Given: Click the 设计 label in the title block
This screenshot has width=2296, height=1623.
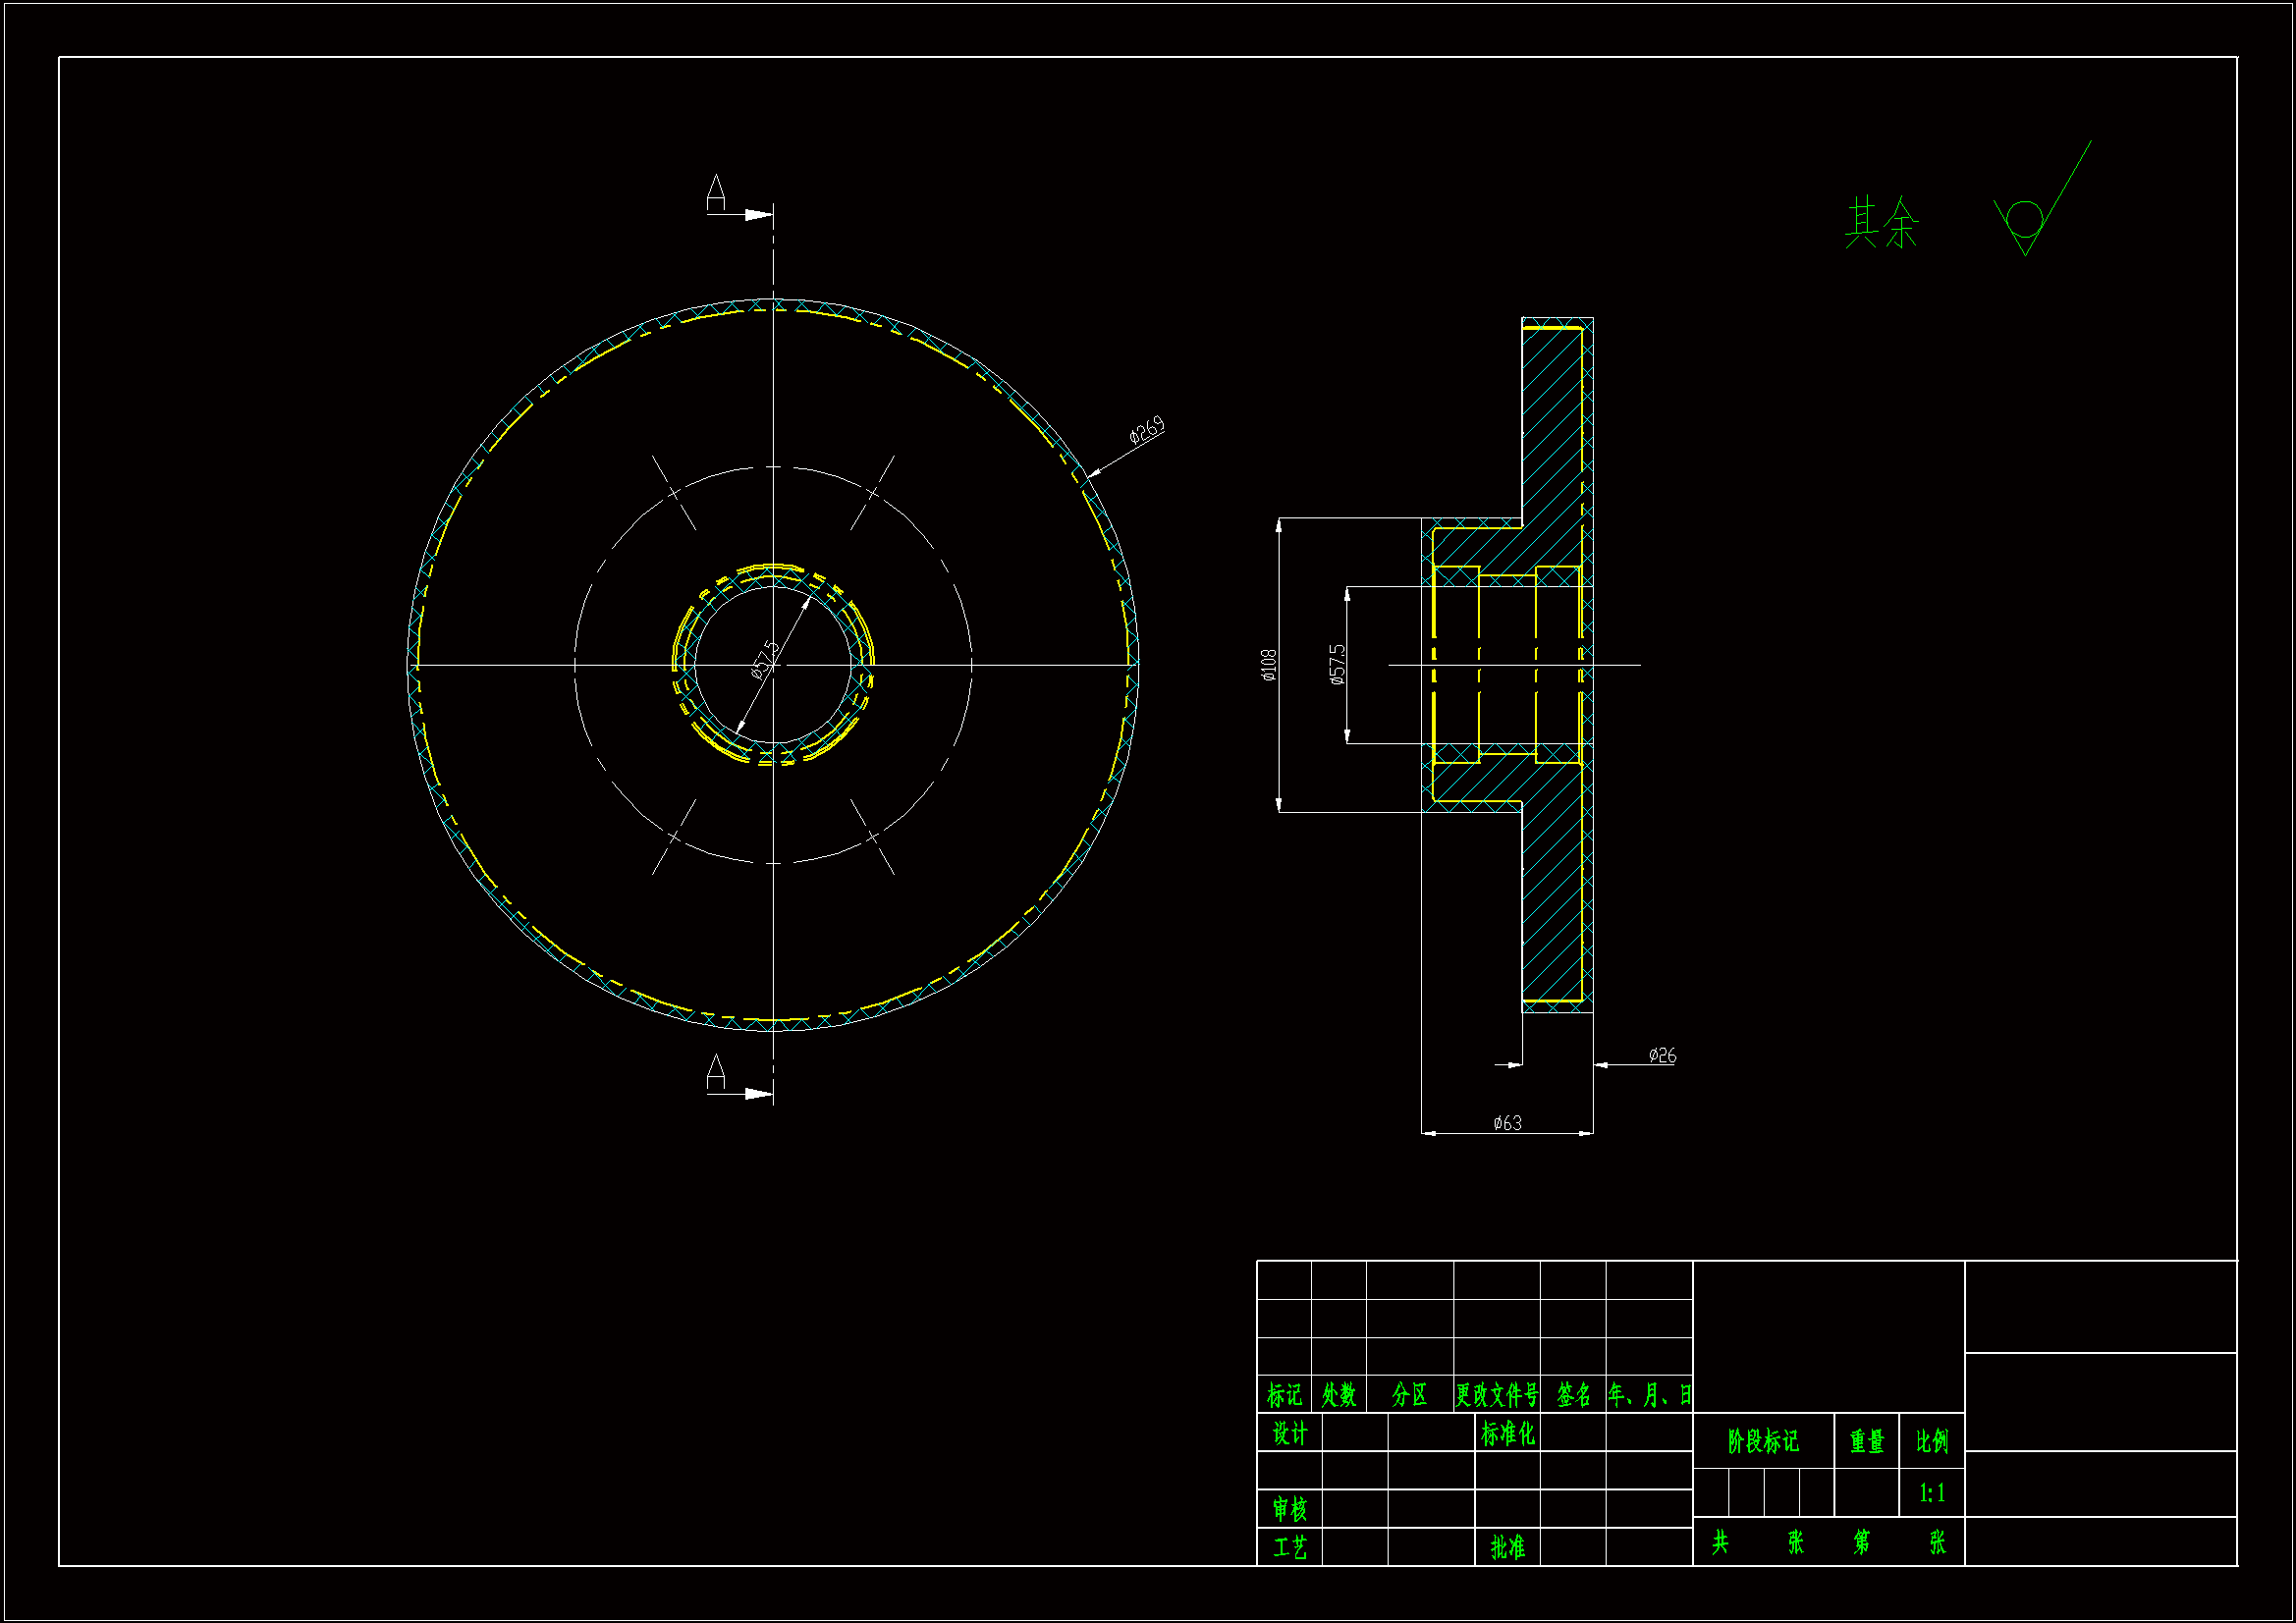Looking at the screenshot, I should point(1289,1433).
